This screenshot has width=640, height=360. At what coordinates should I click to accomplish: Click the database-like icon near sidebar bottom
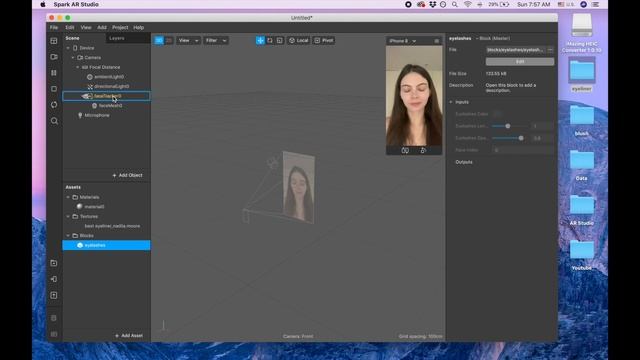click(54, 318)
